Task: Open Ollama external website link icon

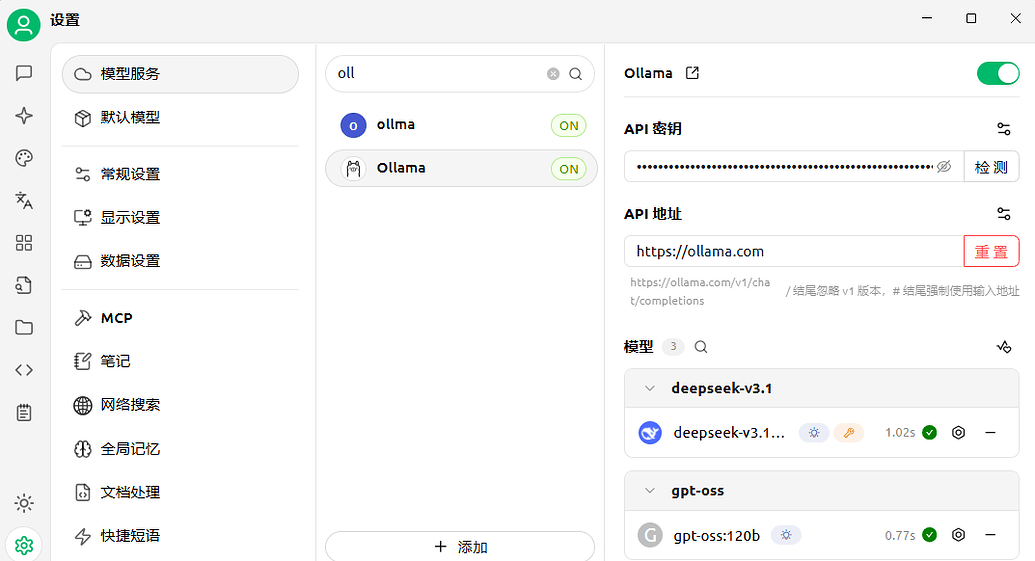Action: tap(692, 73)
